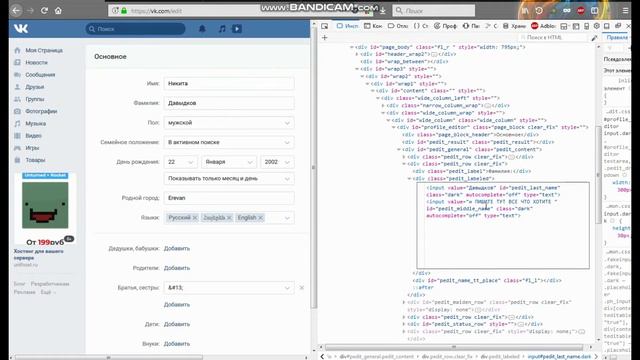
Task: Switch to the Хранилище devtools tab
Action: click(x=514, y=26)
